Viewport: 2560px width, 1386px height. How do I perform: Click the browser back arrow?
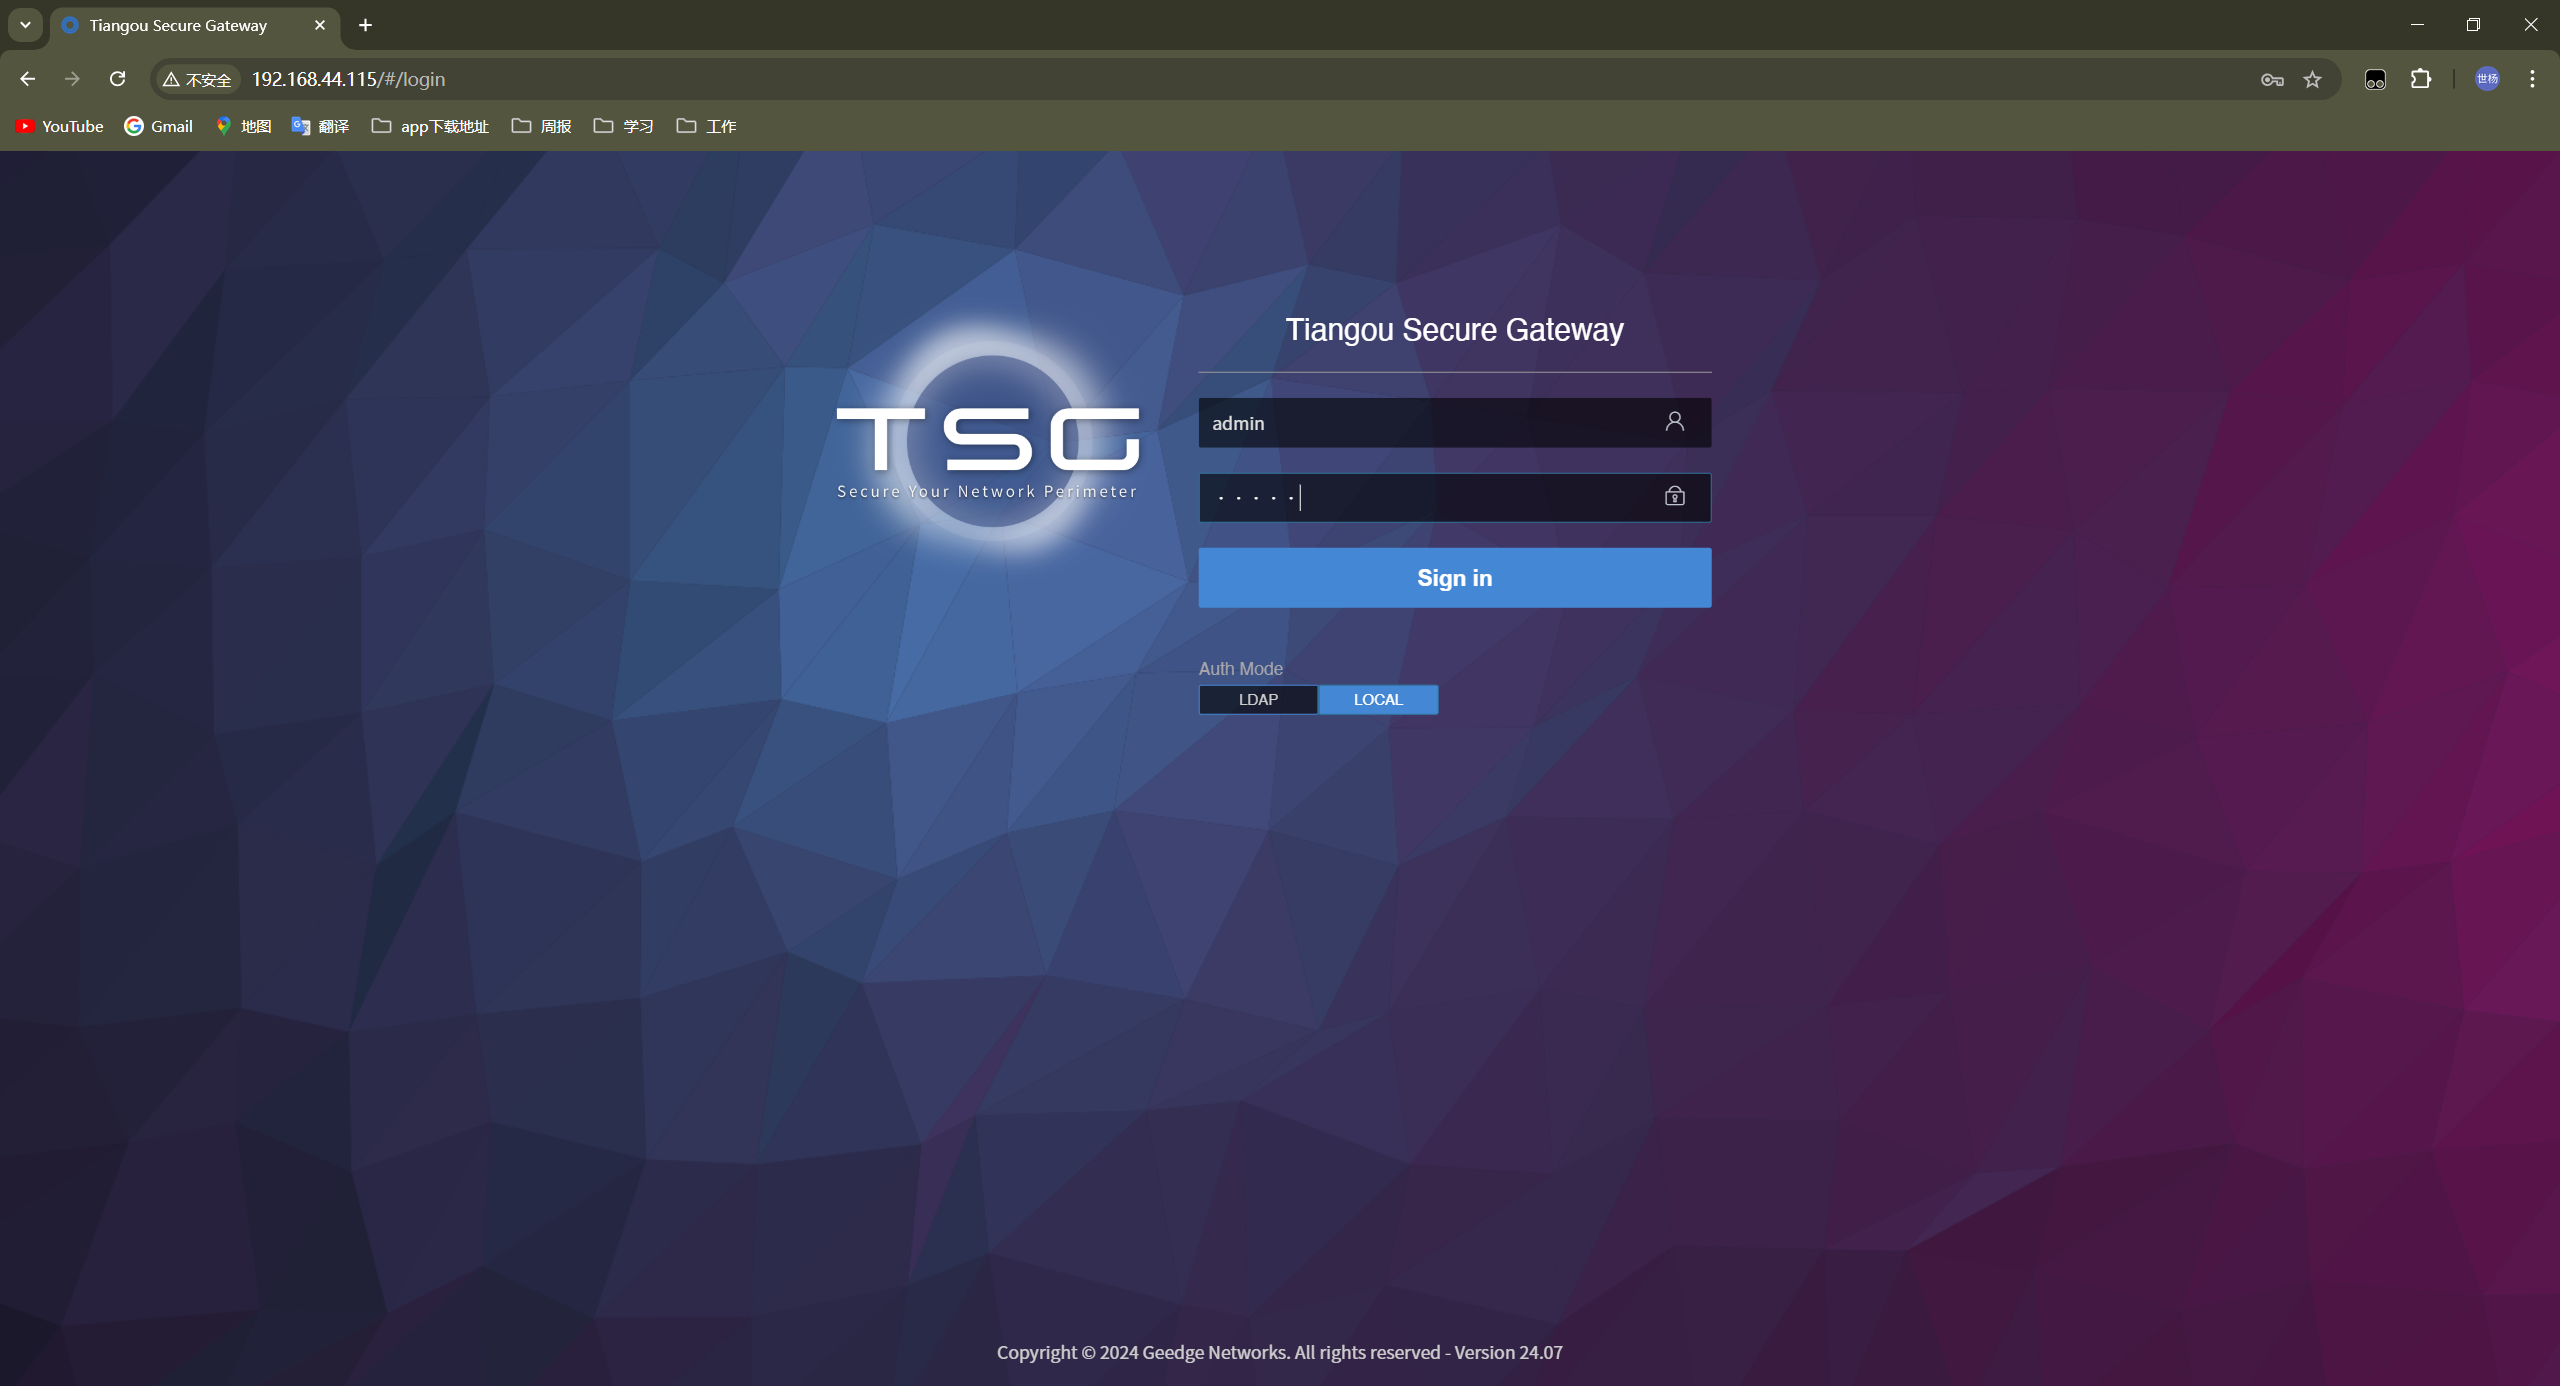[27, 79]
